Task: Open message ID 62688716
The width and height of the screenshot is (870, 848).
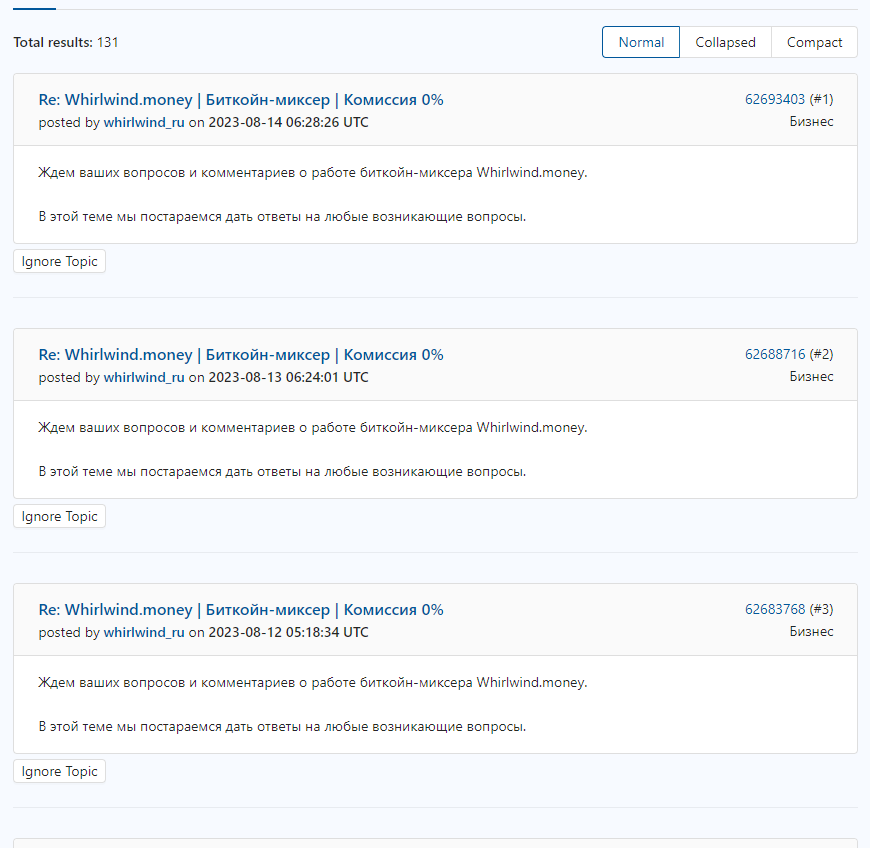Action: tap(775, 354)
